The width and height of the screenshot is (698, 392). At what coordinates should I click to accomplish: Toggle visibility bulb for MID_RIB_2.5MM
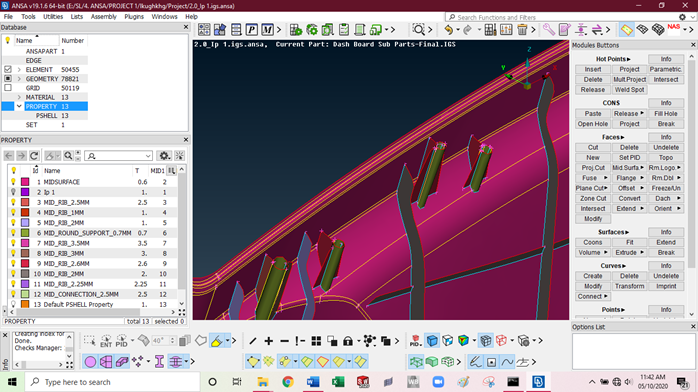pos(13,202)
